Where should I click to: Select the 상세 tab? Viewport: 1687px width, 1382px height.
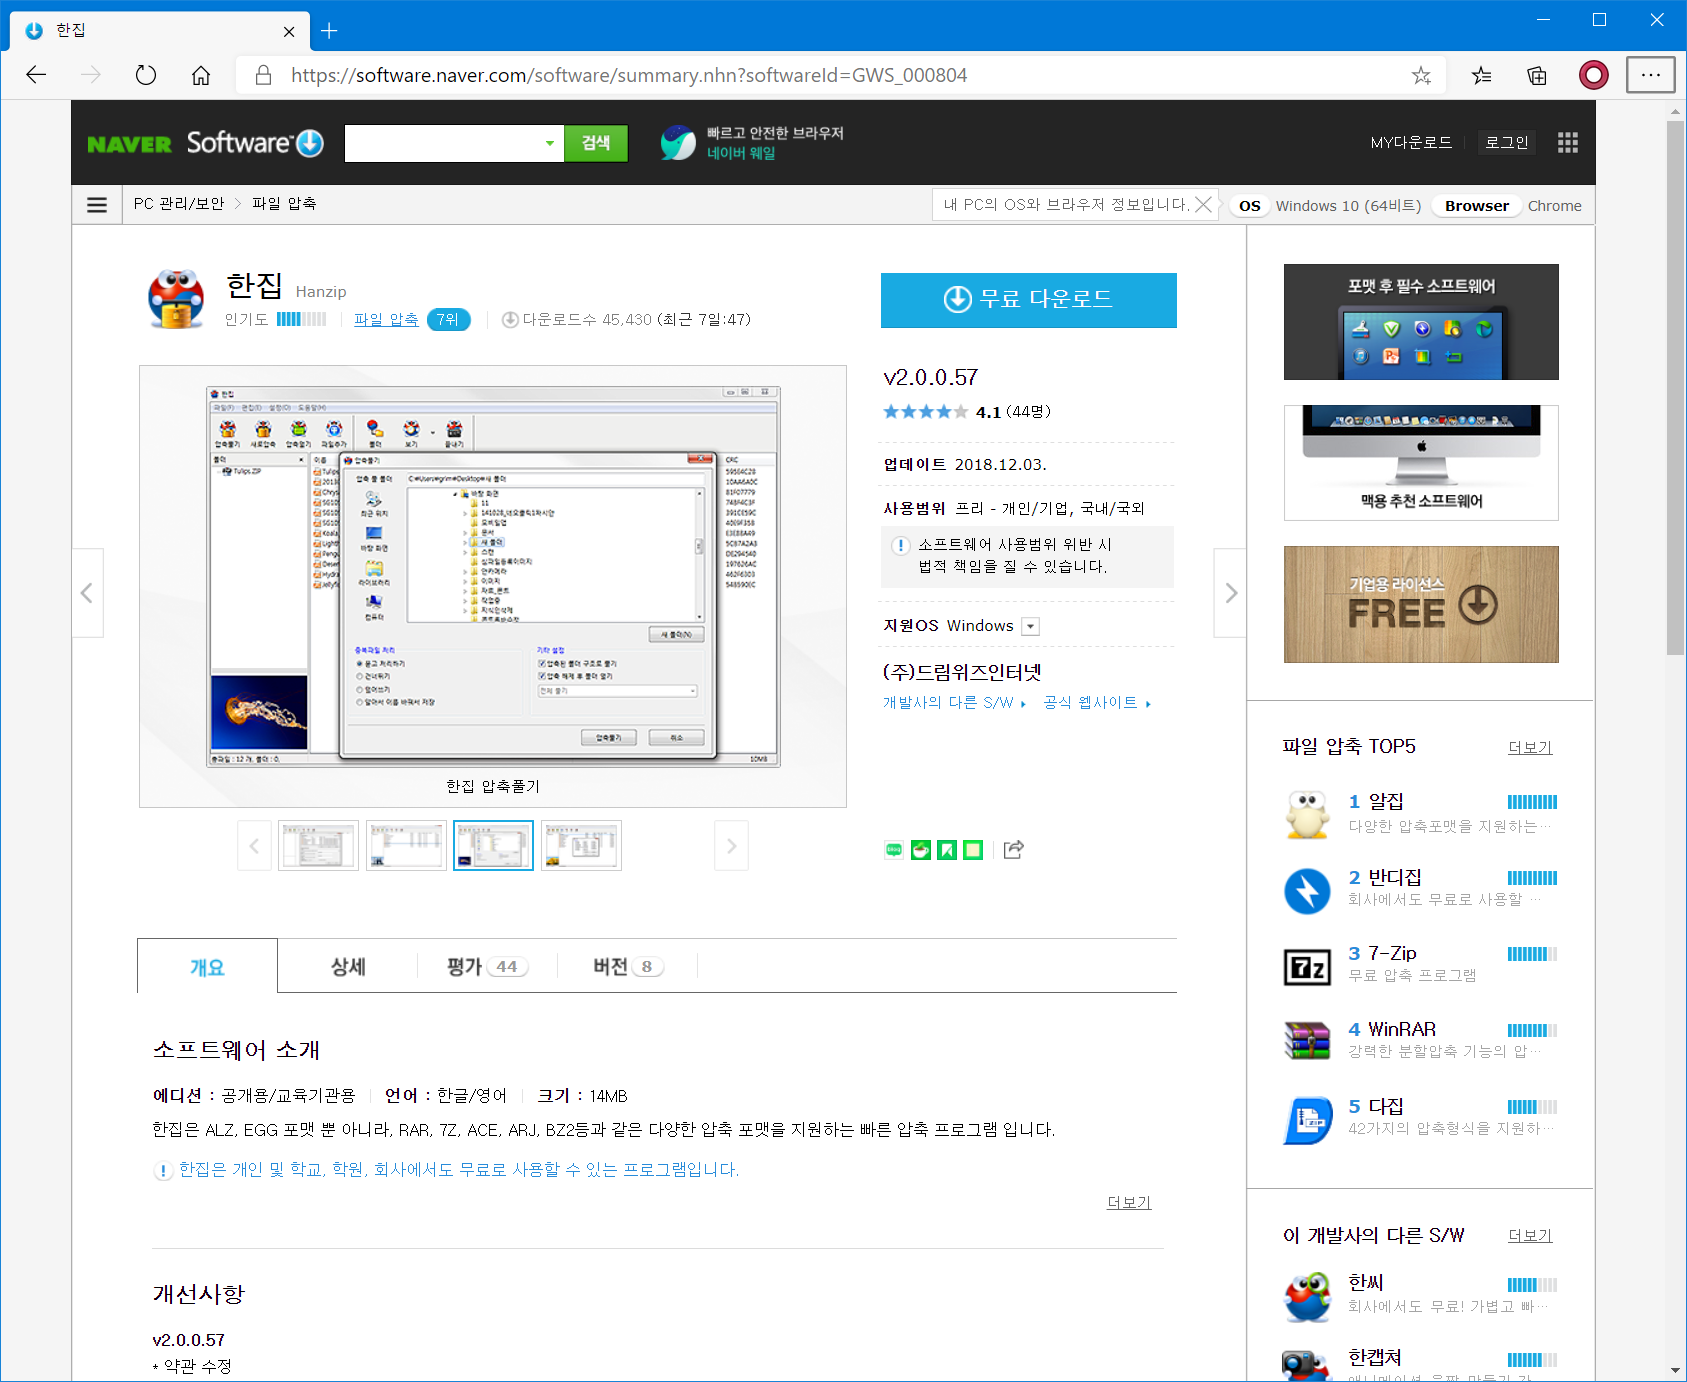click(348, 967)
